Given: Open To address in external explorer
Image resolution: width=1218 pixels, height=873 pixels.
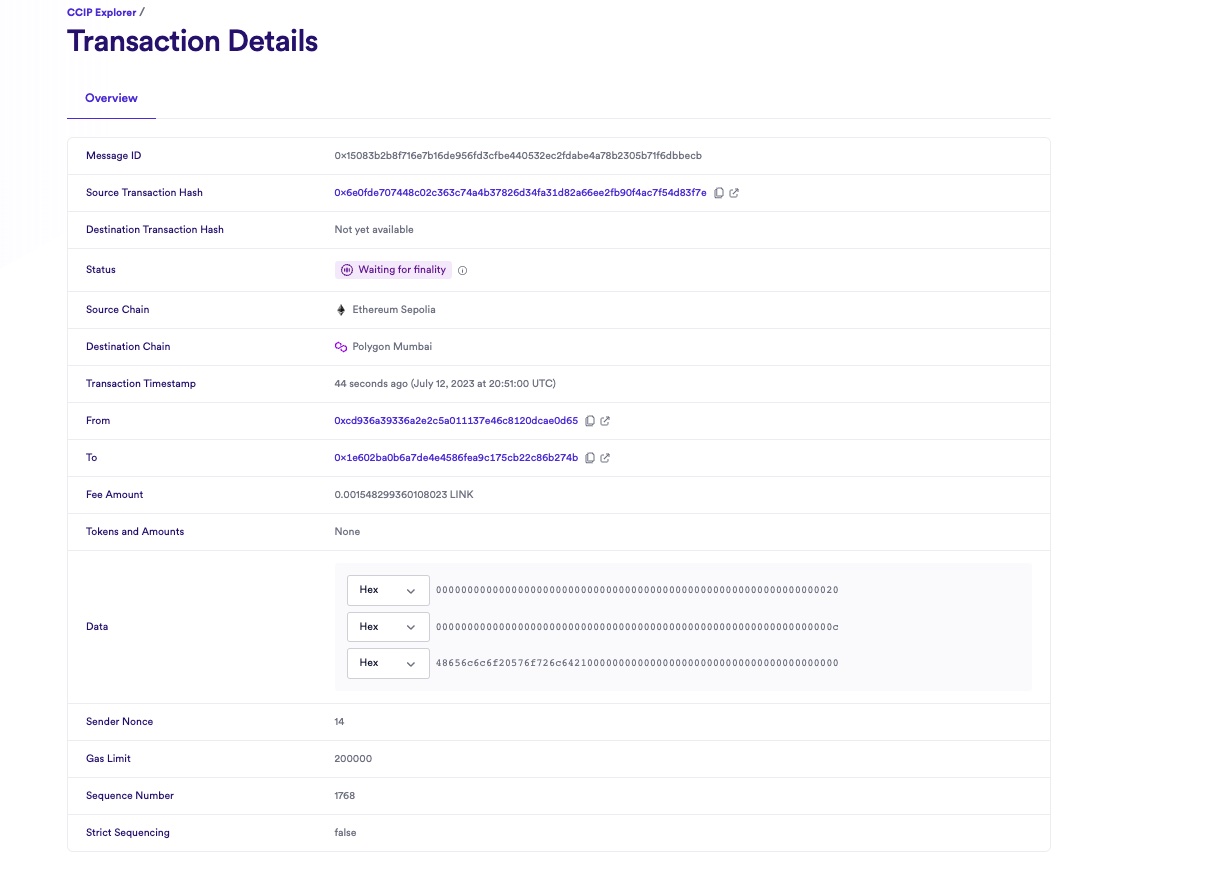Looking at the screenshot, I should tap(605, 458).
